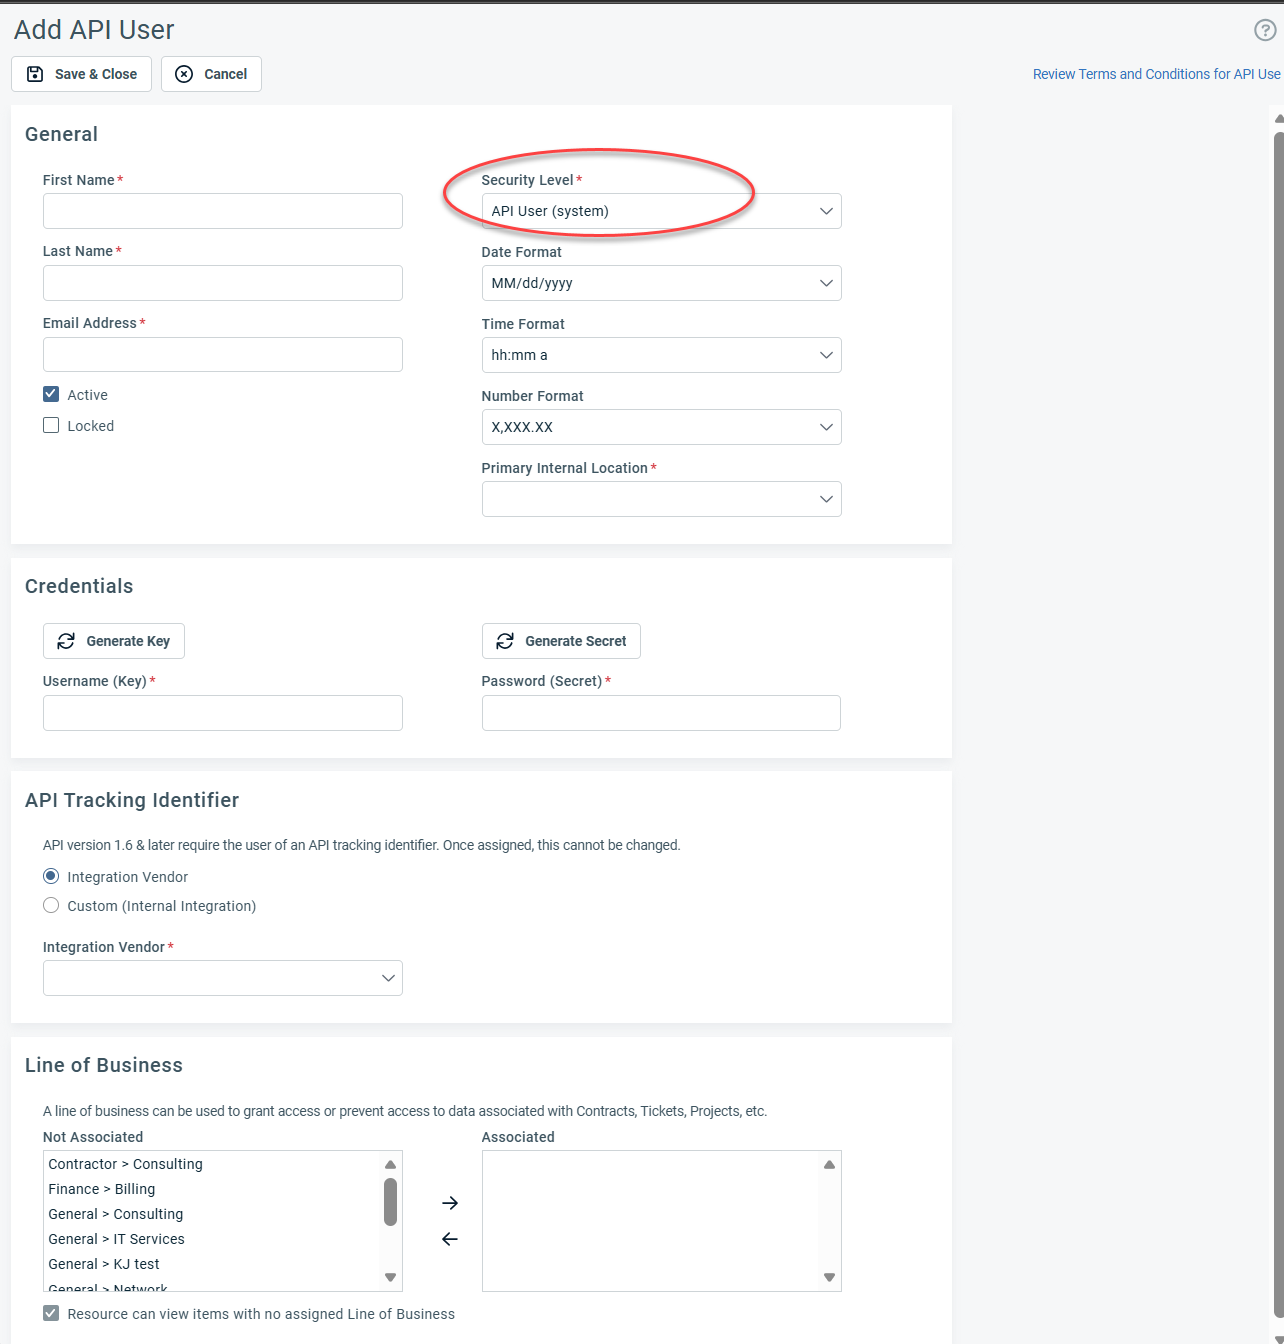
Task: Enable the Locked checkbox
Action: pyautogui.click(x=51, y=425)
